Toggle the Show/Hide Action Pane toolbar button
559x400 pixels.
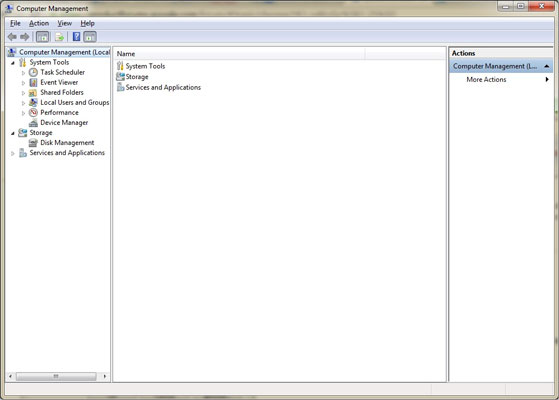(90, 37)
